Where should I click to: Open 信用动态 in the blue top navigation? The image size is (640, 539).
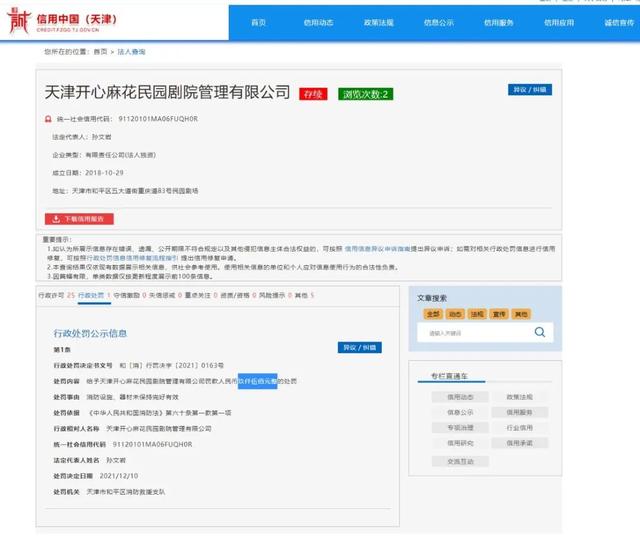click(x=318, y=22)
